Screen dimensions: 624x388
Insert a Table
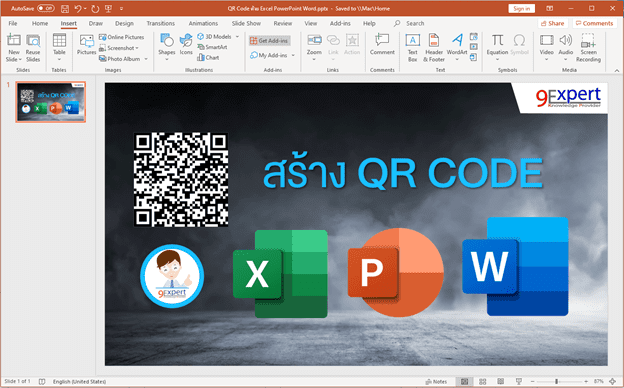point(59,47)
